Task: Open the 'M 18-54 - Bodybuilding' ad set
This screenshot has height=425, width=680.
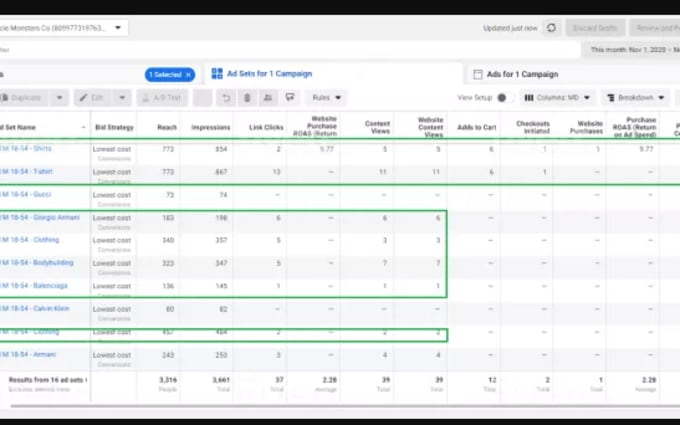Action: [x=37, y=263]
